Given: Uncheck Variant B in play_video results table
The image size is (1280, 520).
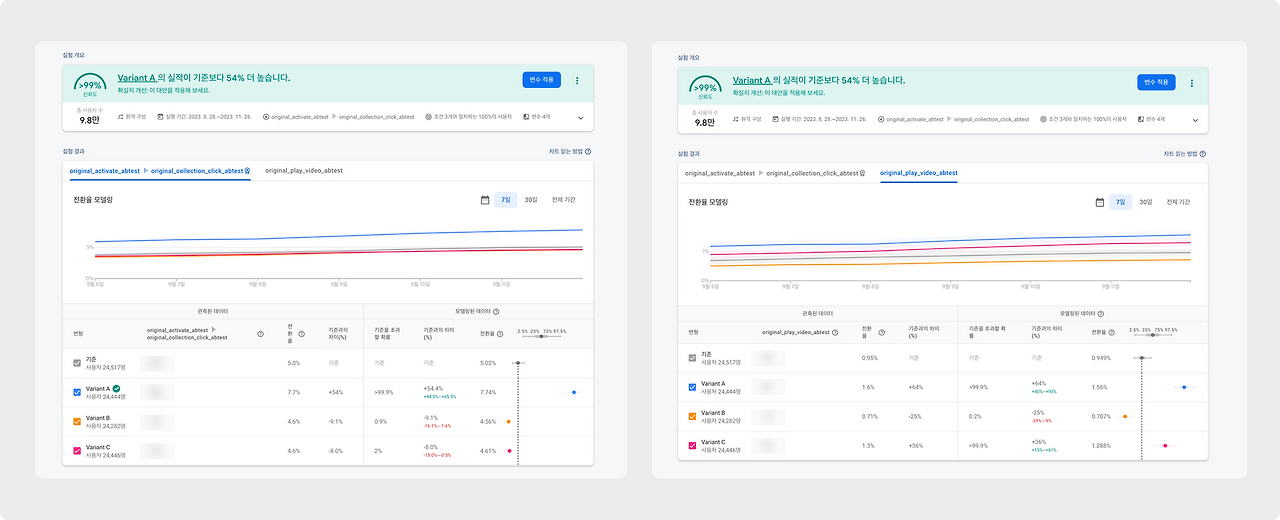Looking at the screenshot, I should tap(693, 416).
